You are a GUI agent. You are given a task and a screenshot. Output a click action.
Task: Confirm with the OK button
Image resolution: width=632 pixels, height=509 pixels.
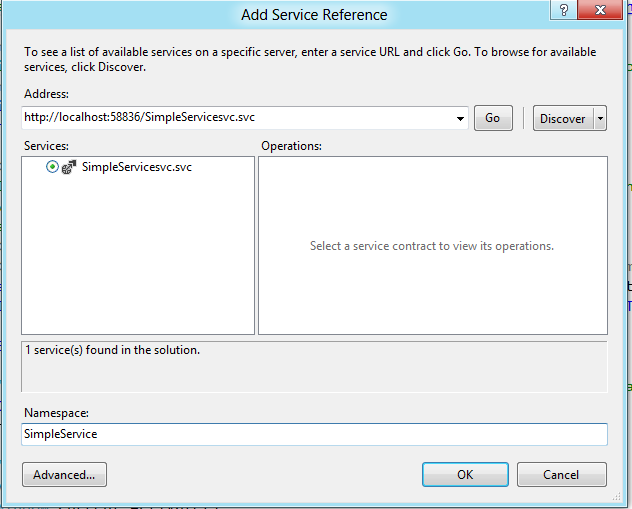click(x=465, y=474)
